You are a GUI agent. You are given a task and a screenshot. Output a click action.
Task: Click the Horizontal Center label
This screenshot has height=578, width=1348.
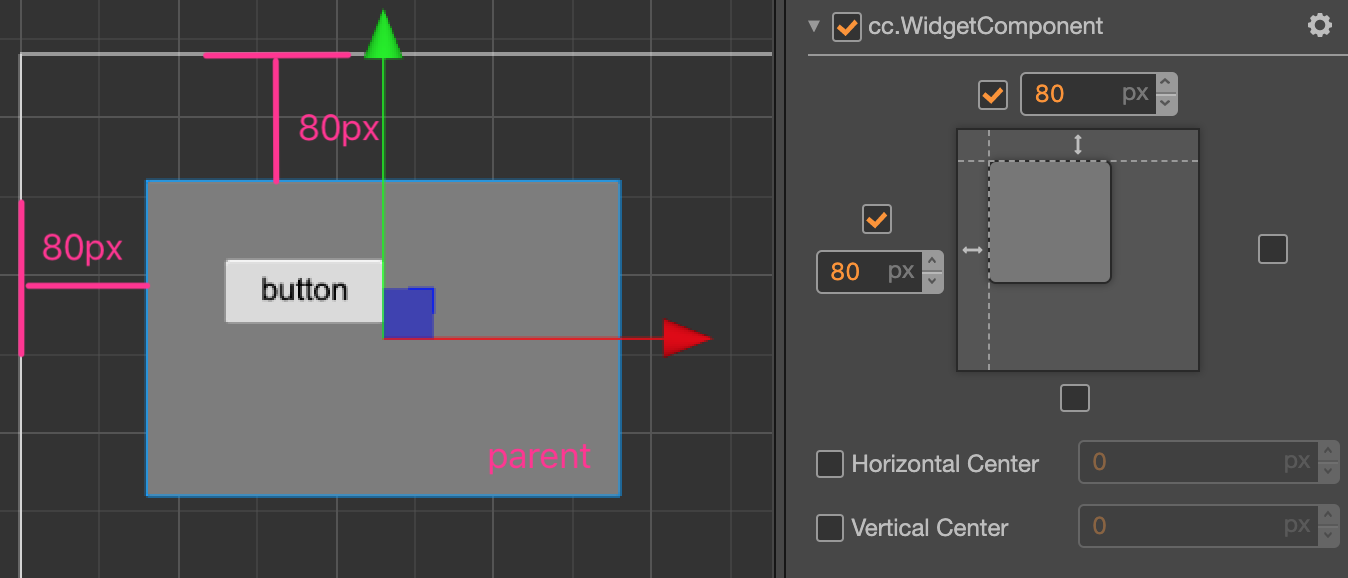[945, 464]
